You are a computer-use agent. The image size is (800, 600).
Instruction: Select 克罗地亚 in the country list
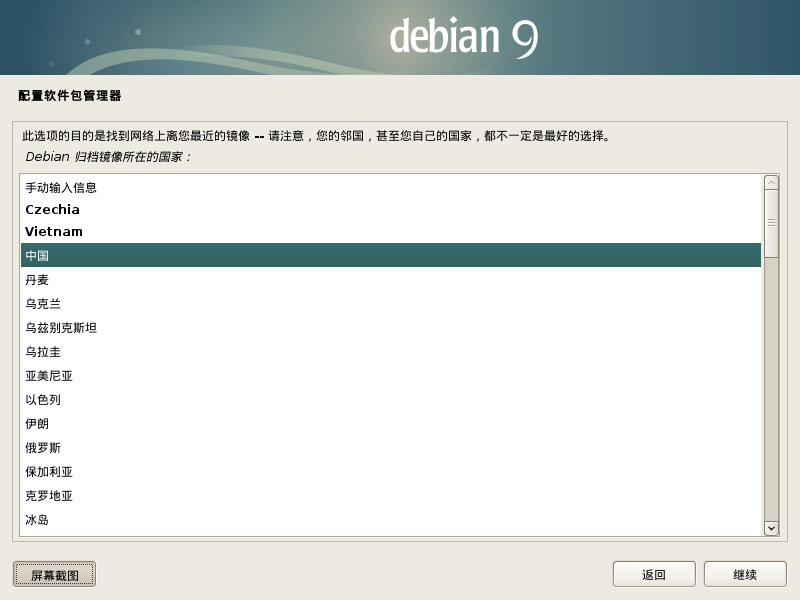391,495
